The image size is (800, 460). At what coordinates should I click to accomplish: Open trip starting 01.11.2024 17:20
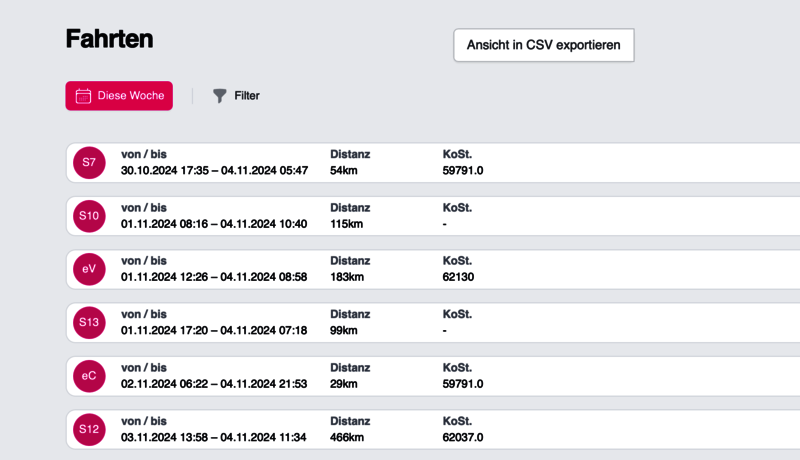pyautogui.click(x=214, y=330)
